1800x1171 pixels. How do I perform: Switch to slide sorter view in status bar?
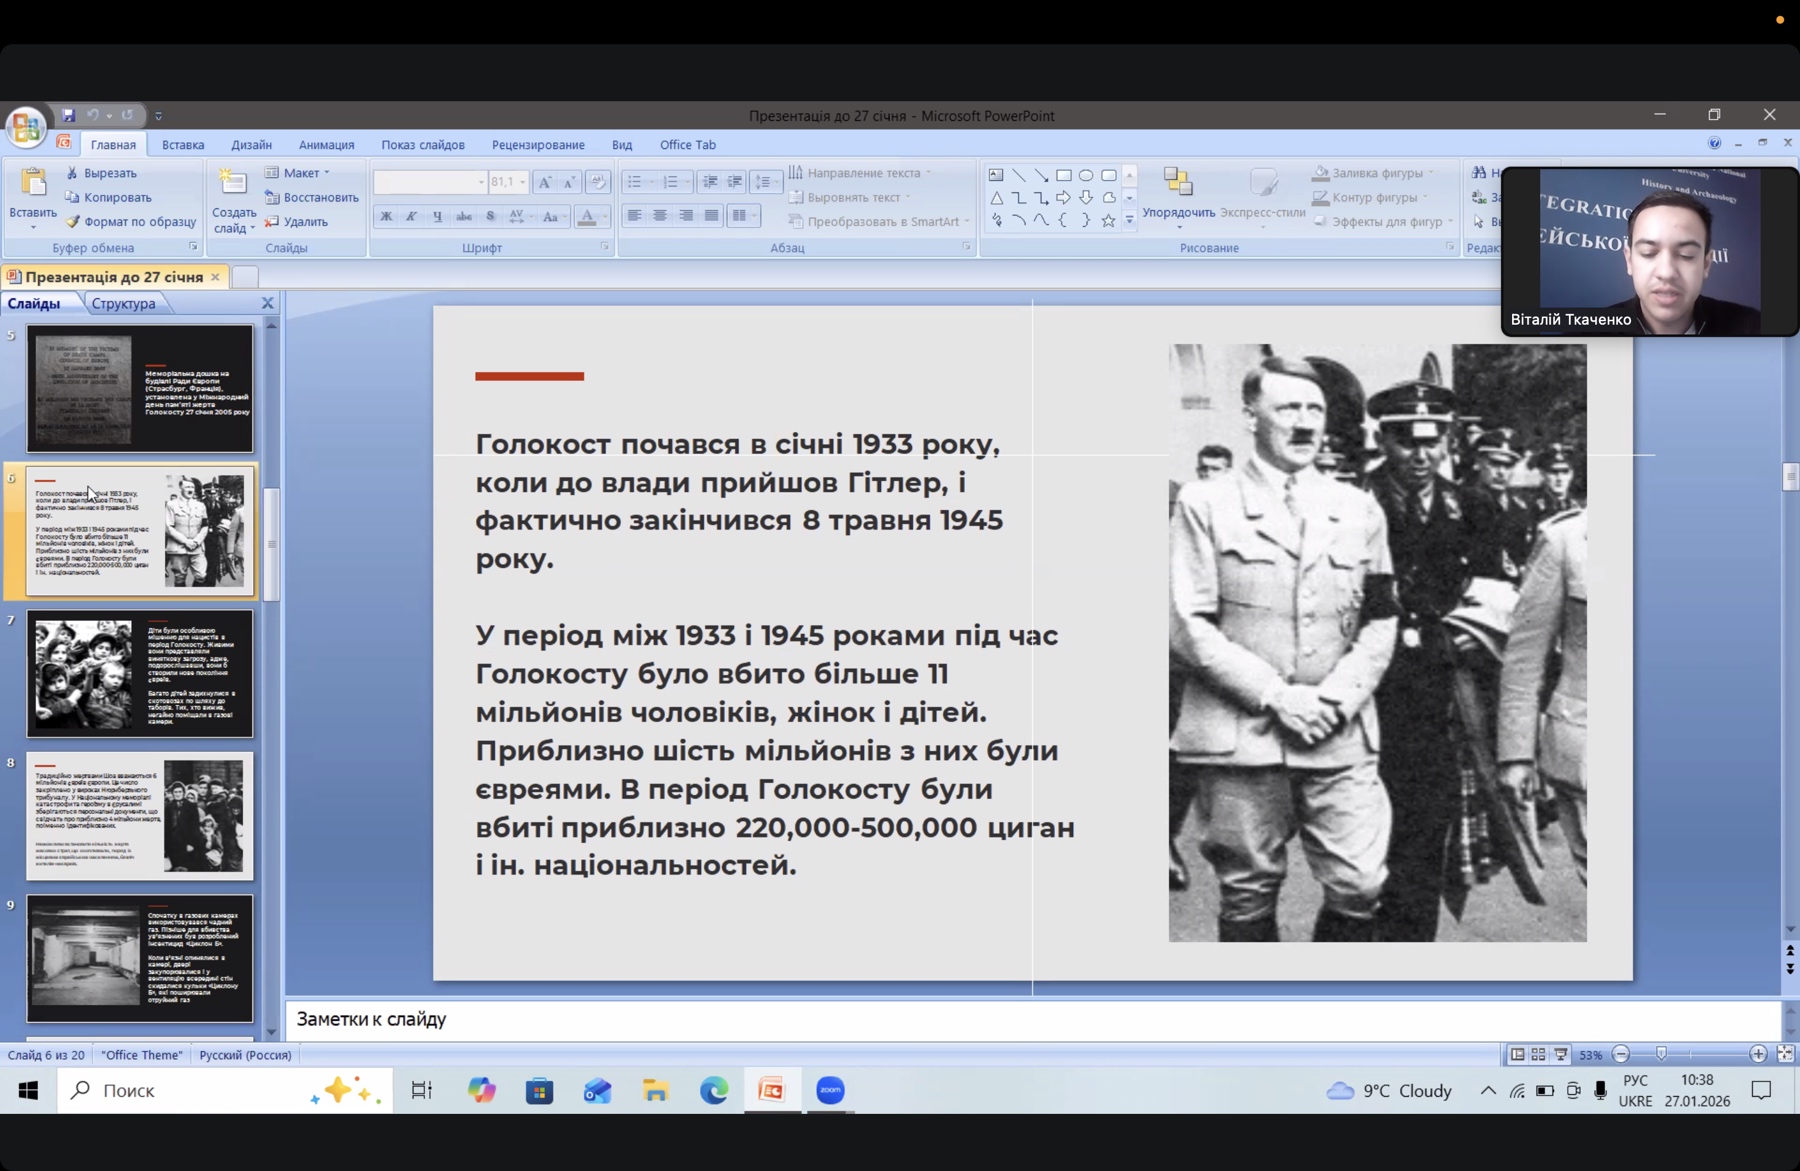coord(1538,1054)
